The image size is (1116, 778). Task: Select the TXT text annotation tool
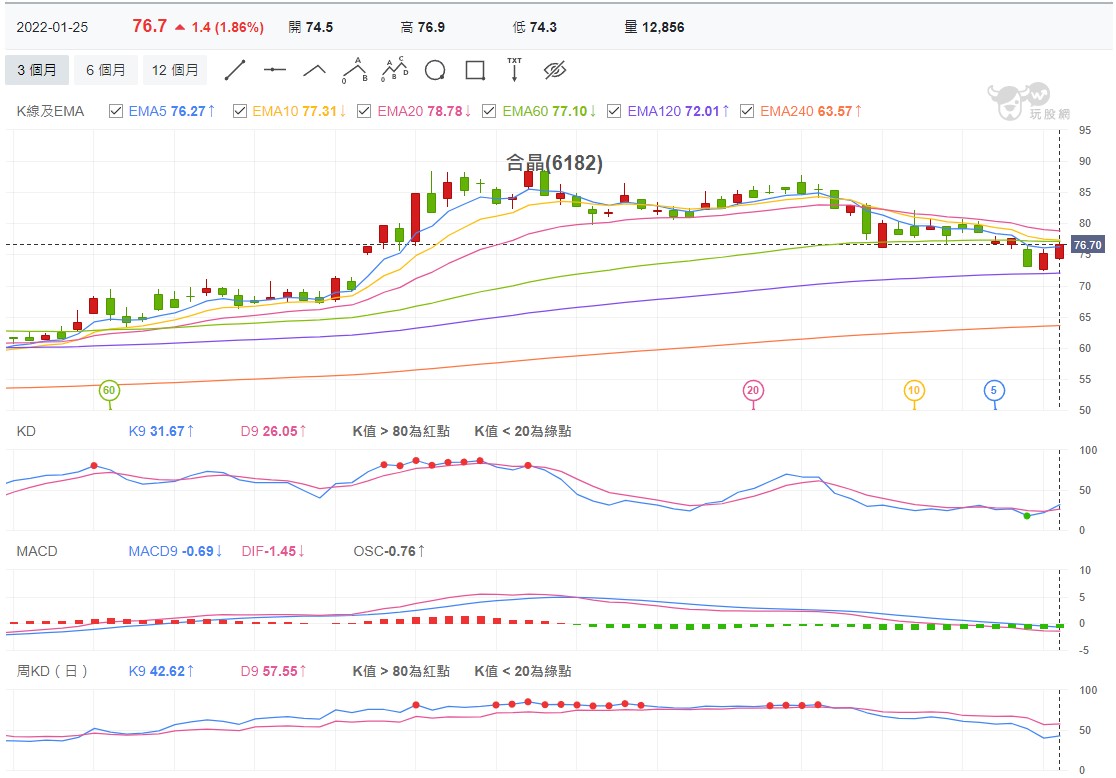click(514, 70)
